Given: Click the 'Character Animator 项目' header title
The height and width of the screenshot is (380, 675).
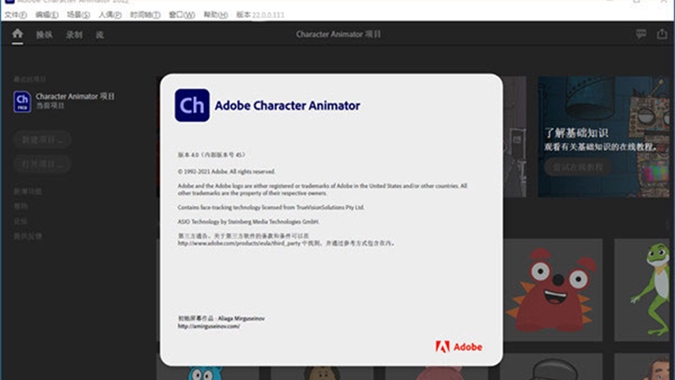Looking at the screenshot, I should click(x=338, y=34).
